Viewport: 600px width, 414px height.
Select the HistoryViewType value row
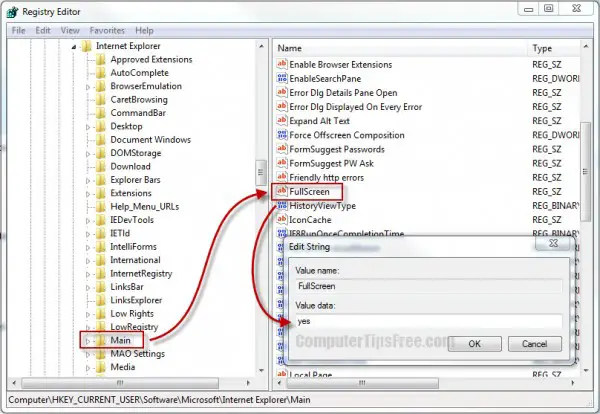(x=322, y=206)
